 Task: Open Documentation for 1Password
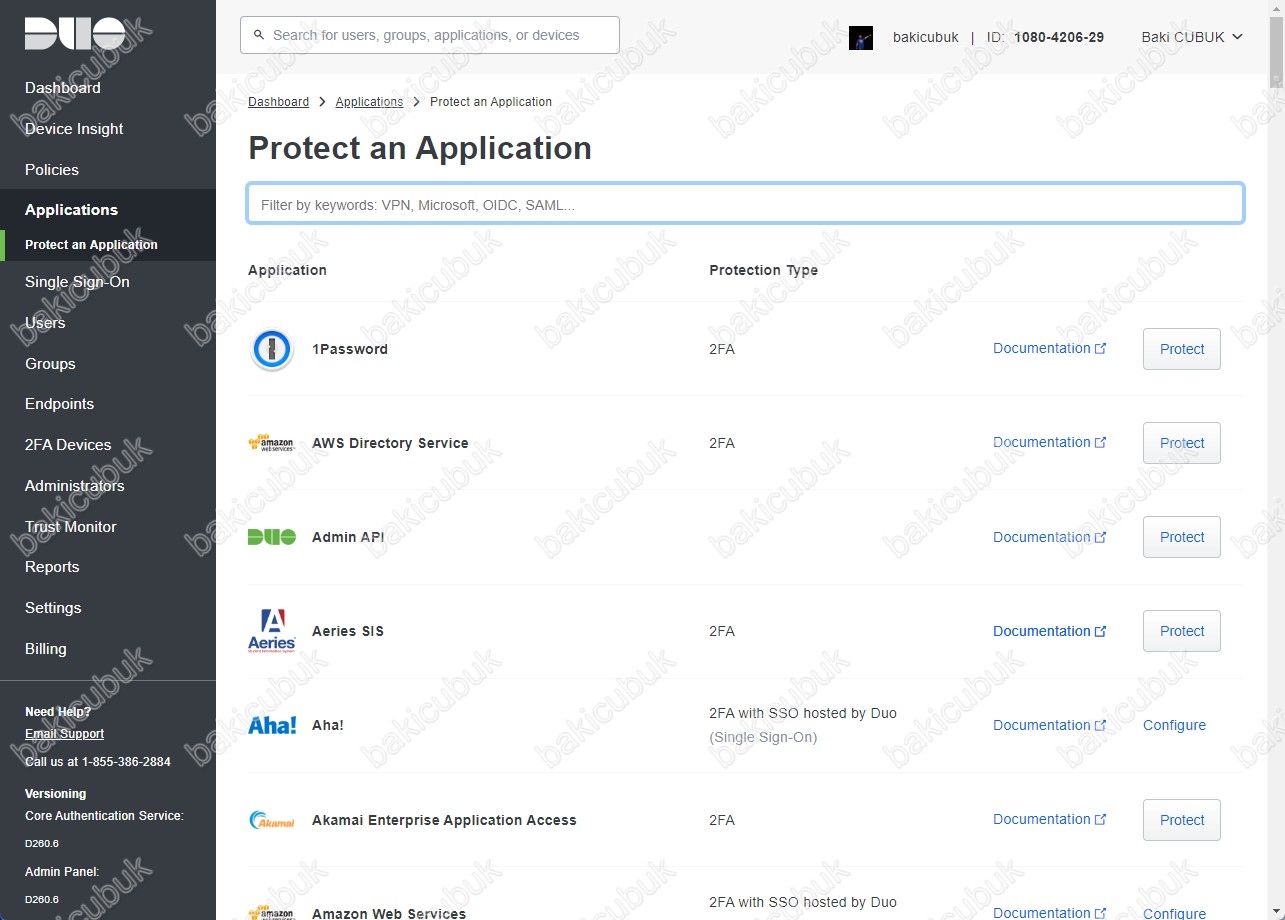click(x=1049, y=348)
